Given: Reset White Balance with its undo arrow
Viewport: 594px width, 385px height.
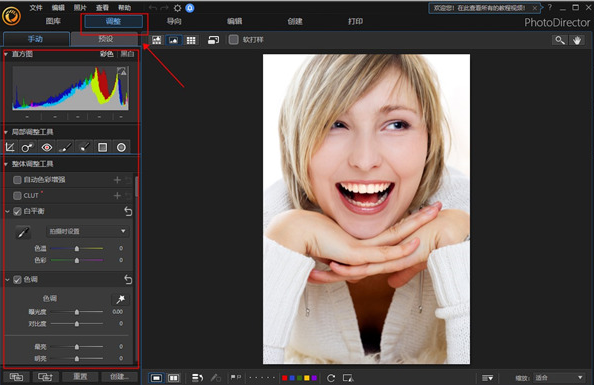Looking at the screenshot, I should tap(128, 211).
